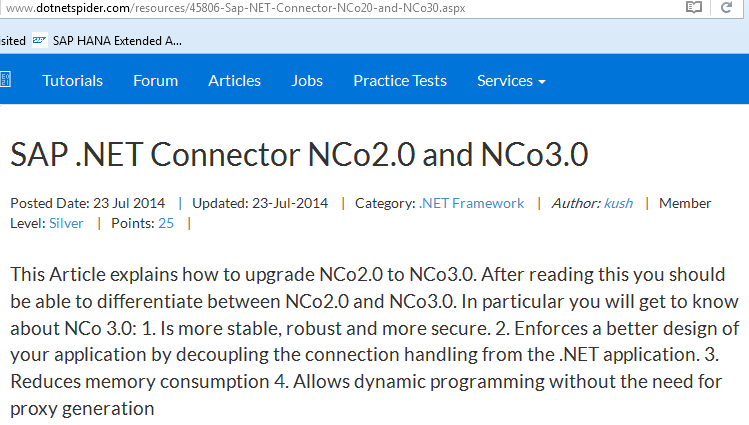Focus the dotnetspider URL address bar
Image resolution: width=749 pixels, height=425 pixels.
[300, 8]
